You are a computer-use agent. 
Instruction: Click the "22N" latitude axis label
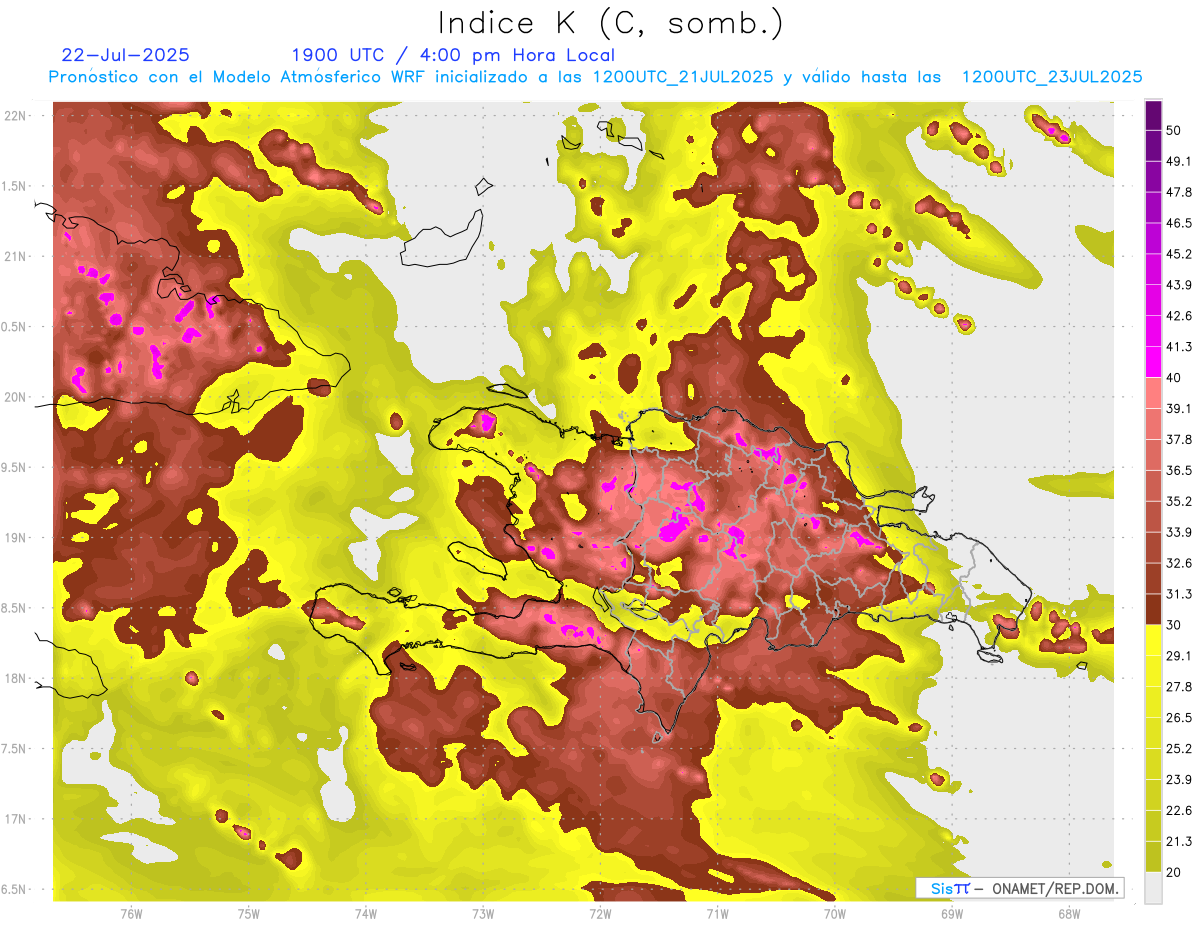click(x=16, y=115)
